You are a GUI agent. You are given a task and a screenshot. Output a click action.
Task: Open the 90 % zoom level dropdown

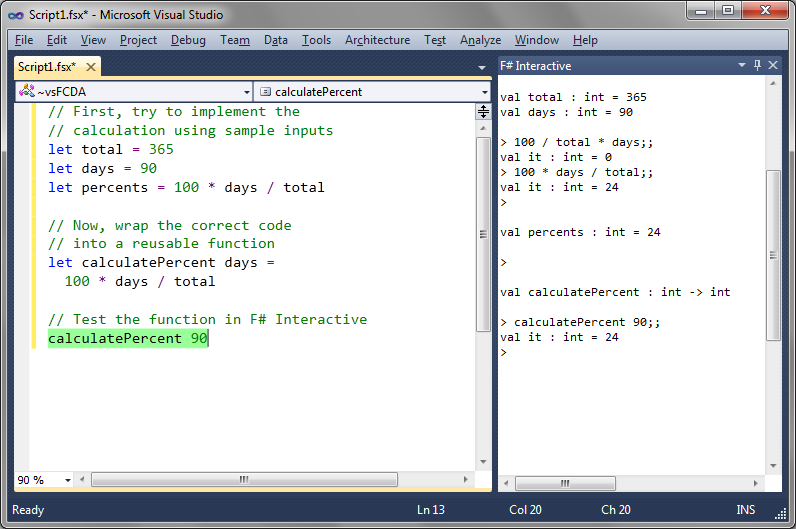coord(68,480)
